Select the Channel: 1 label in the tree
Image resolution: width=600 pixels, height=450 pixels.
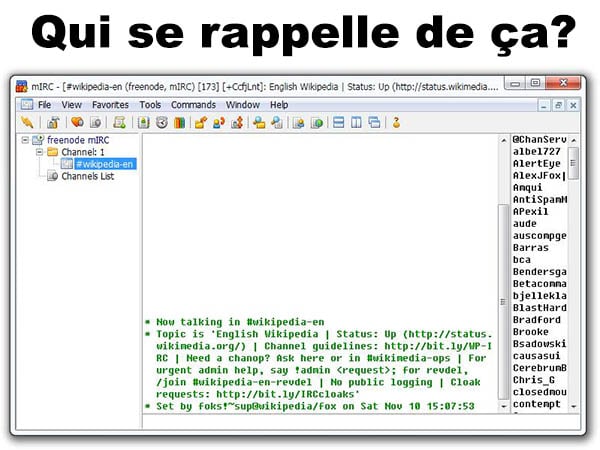coord(83,152)
